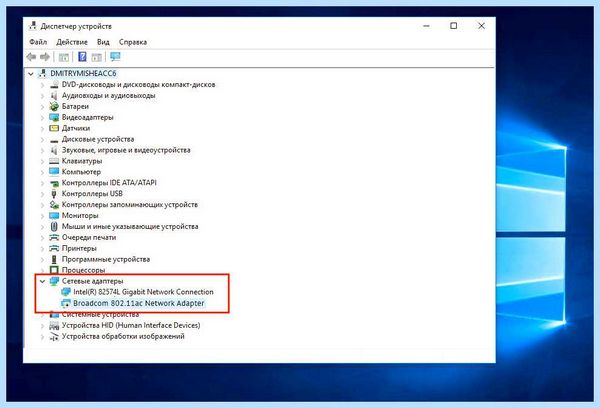The image size is (600, 408).
Task: Expand the Клавиатуры node
Action: click(x=42, y=161)
